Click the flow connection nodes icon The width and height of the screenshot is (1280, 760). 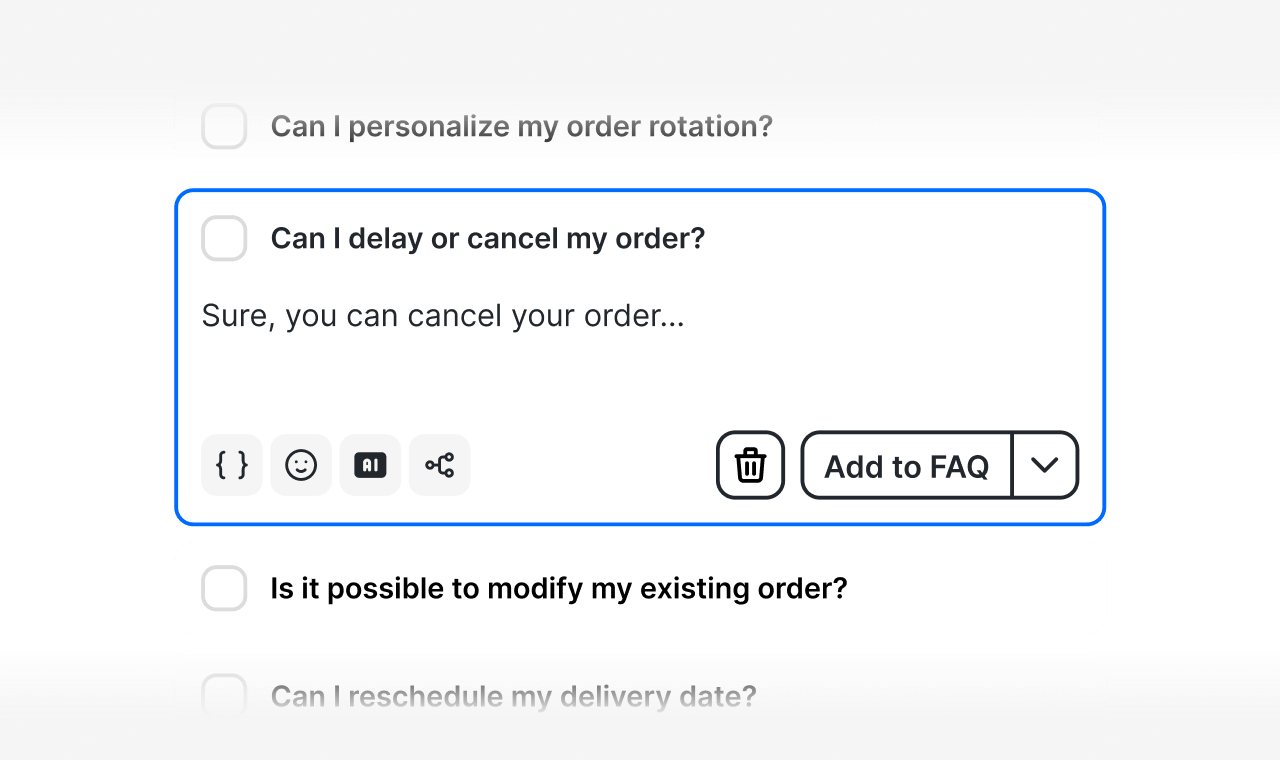pos(439,465)
